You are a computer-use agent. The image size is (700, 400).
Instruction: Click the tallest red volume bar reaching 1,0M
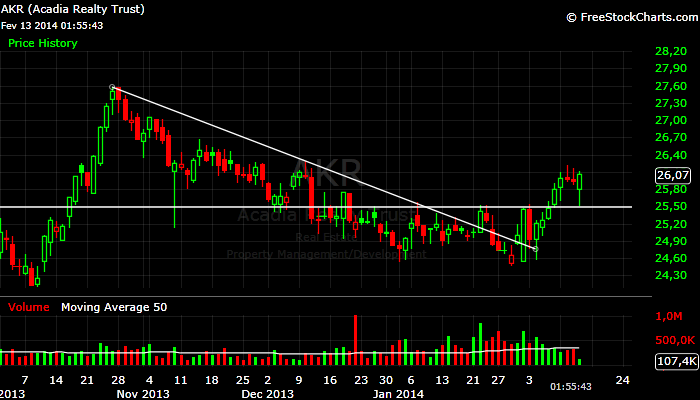tap(355, 340)
